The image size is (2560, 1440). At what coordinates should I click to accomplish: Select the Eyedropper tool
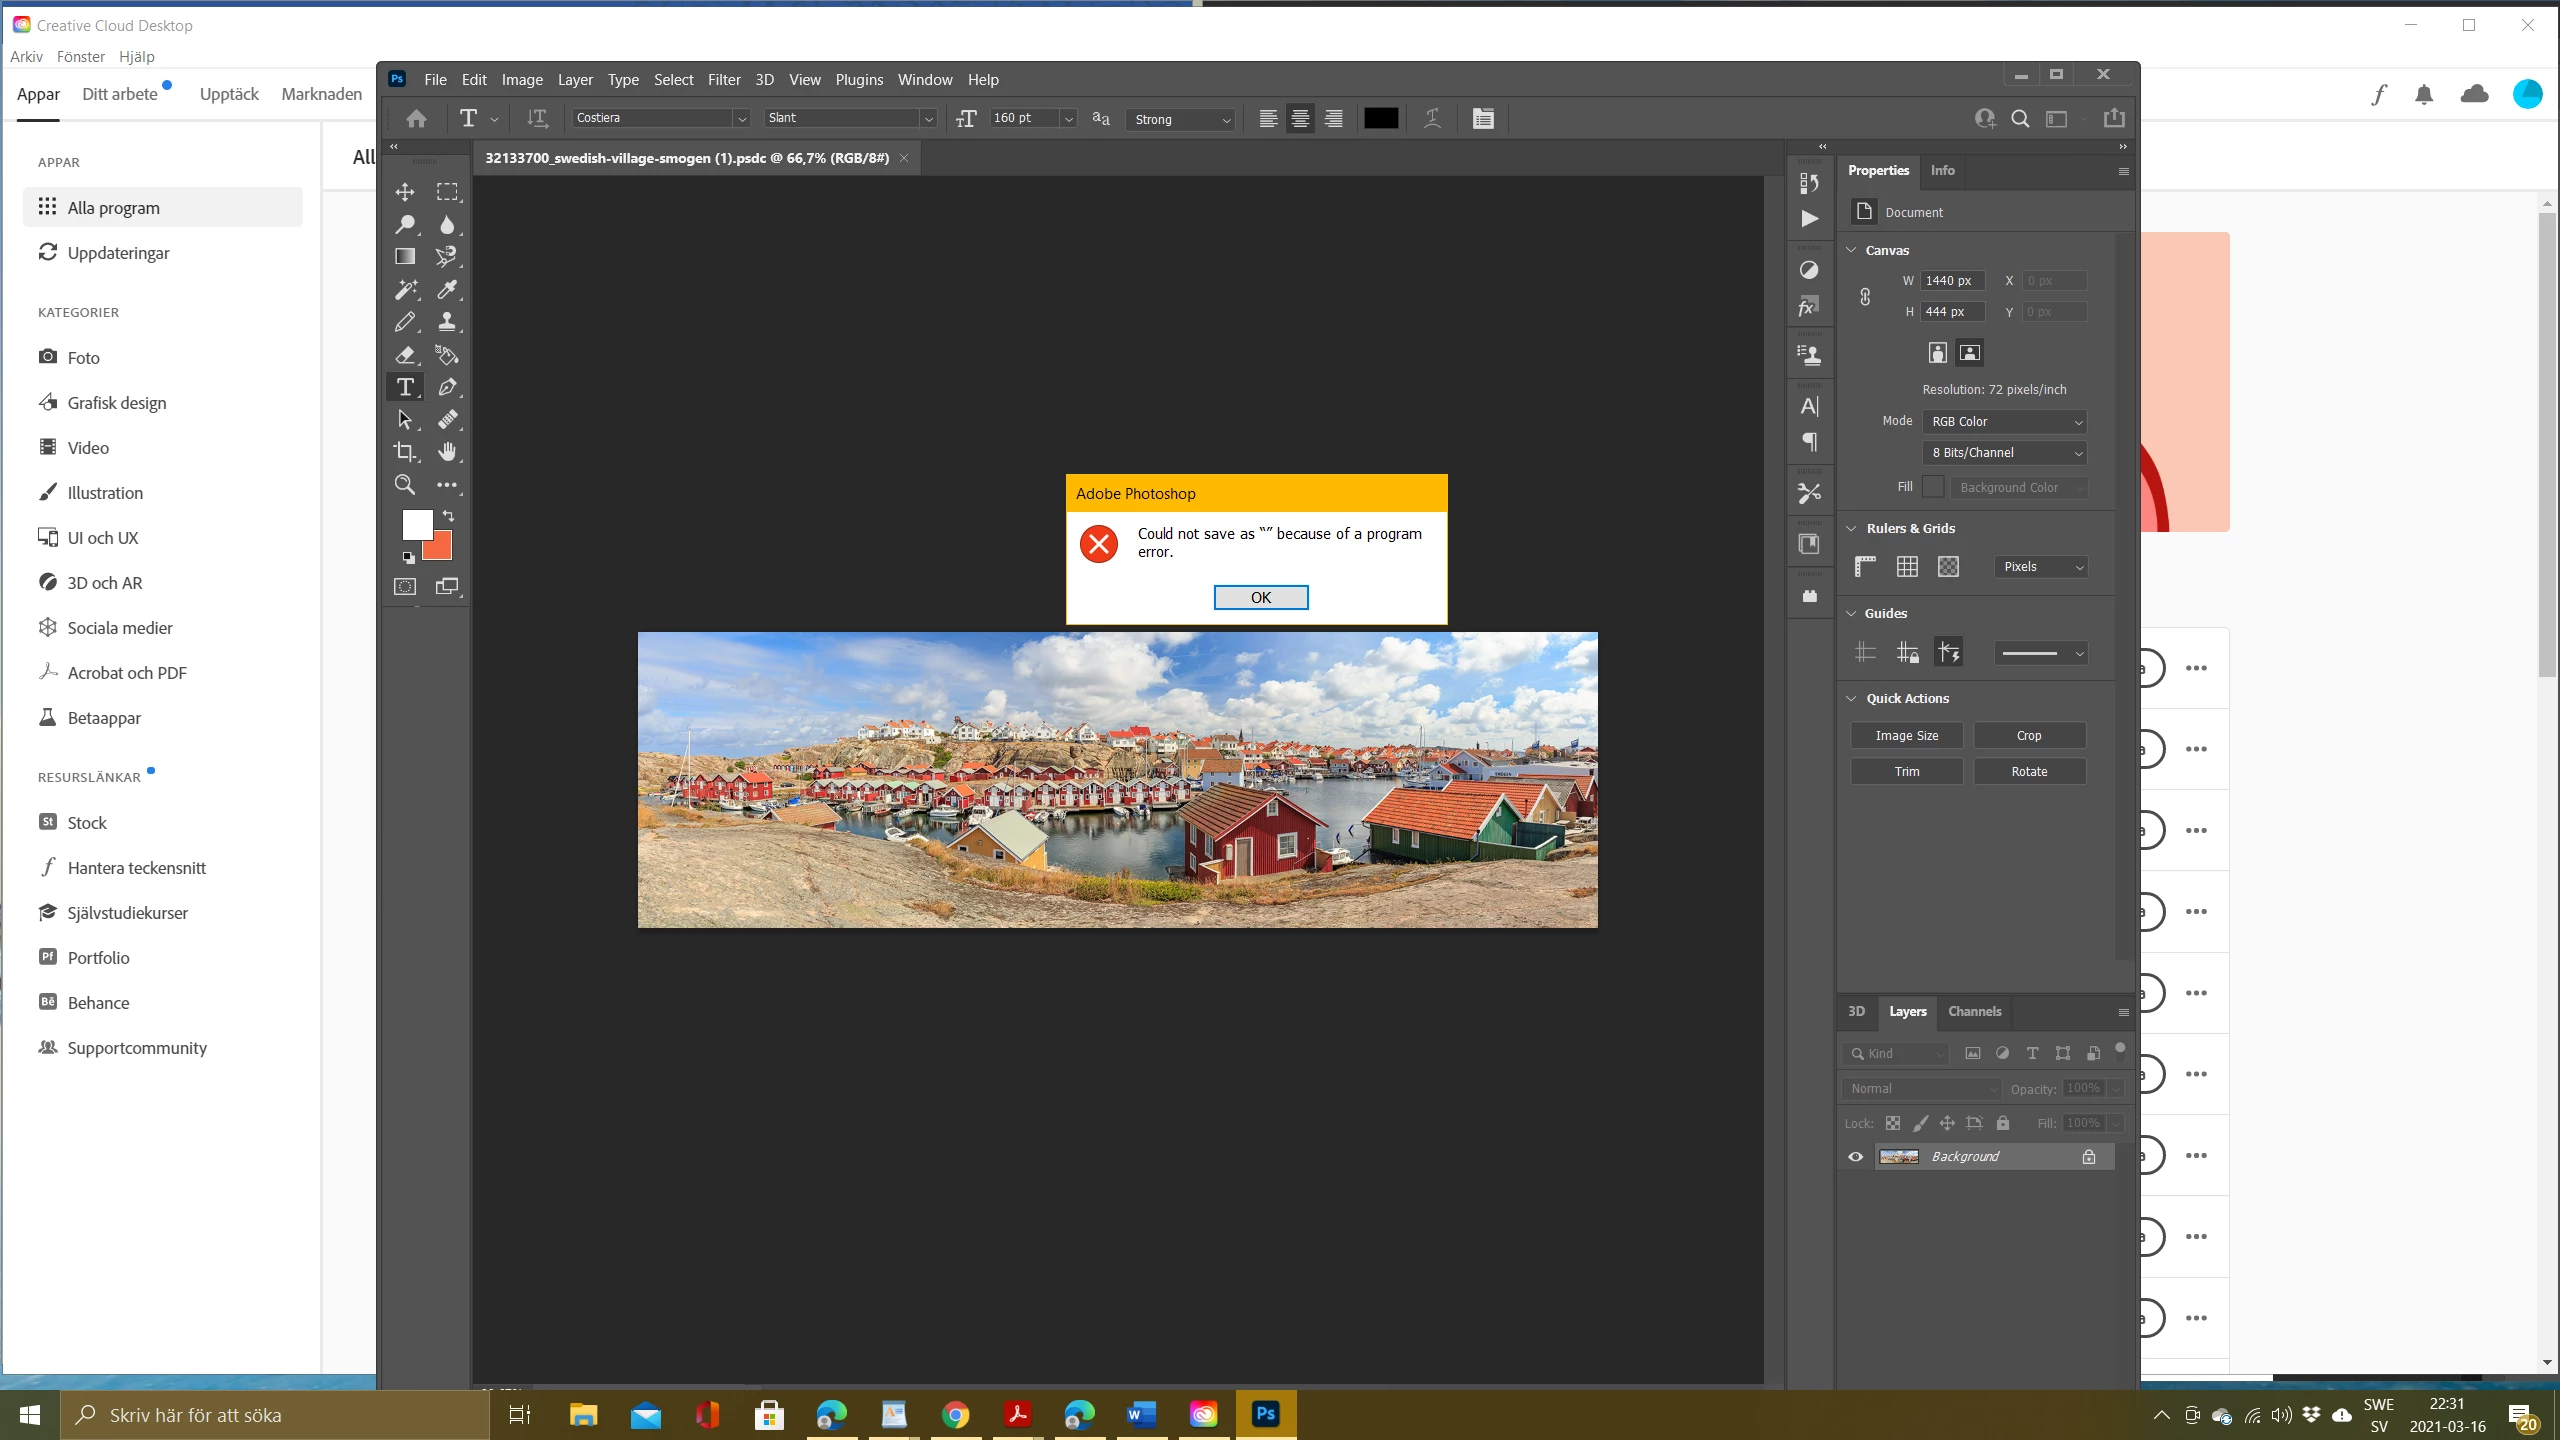click(447, 290)
